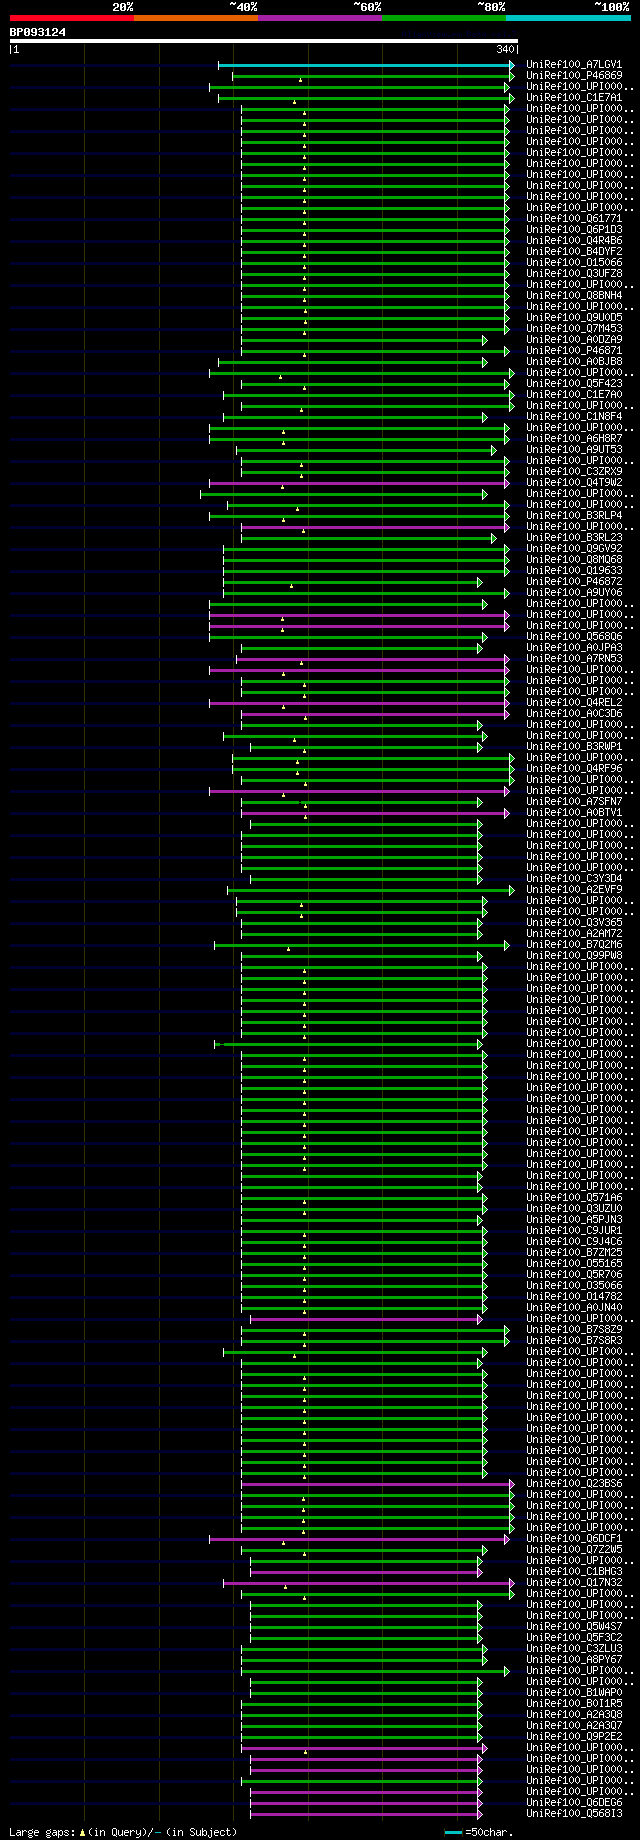
Task: Select hit label UniRef100_Q61771
Action: pyautogui.click(x=574, y=219)
